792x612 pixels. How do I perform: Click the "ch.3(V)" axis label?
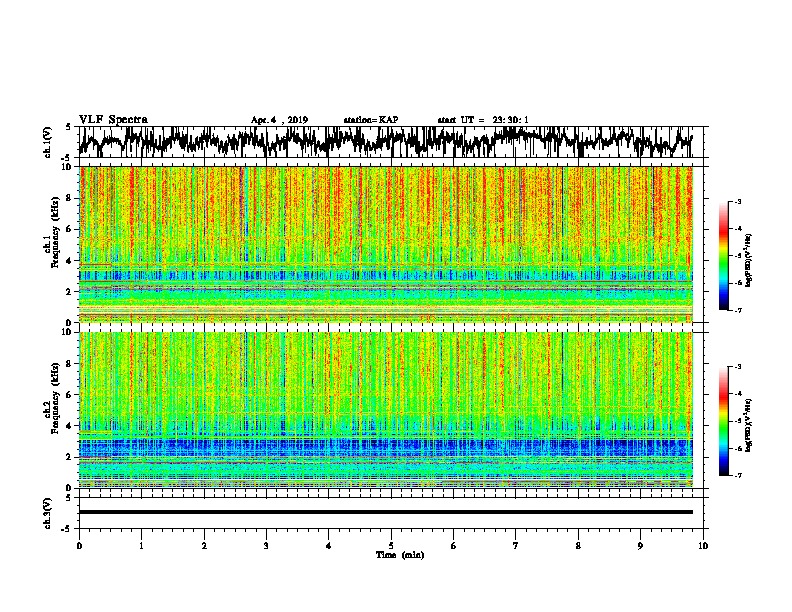[x=48, y=513]
